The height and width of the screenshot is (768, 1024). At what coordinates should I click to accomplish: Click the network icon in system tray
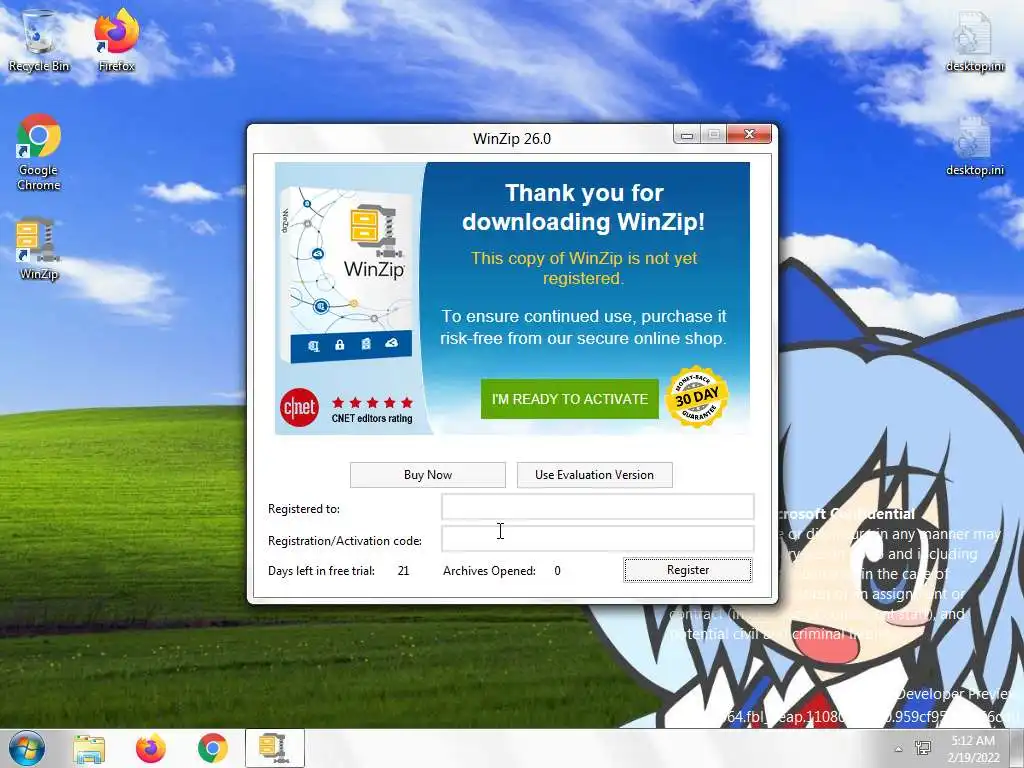tap(923, 748)
